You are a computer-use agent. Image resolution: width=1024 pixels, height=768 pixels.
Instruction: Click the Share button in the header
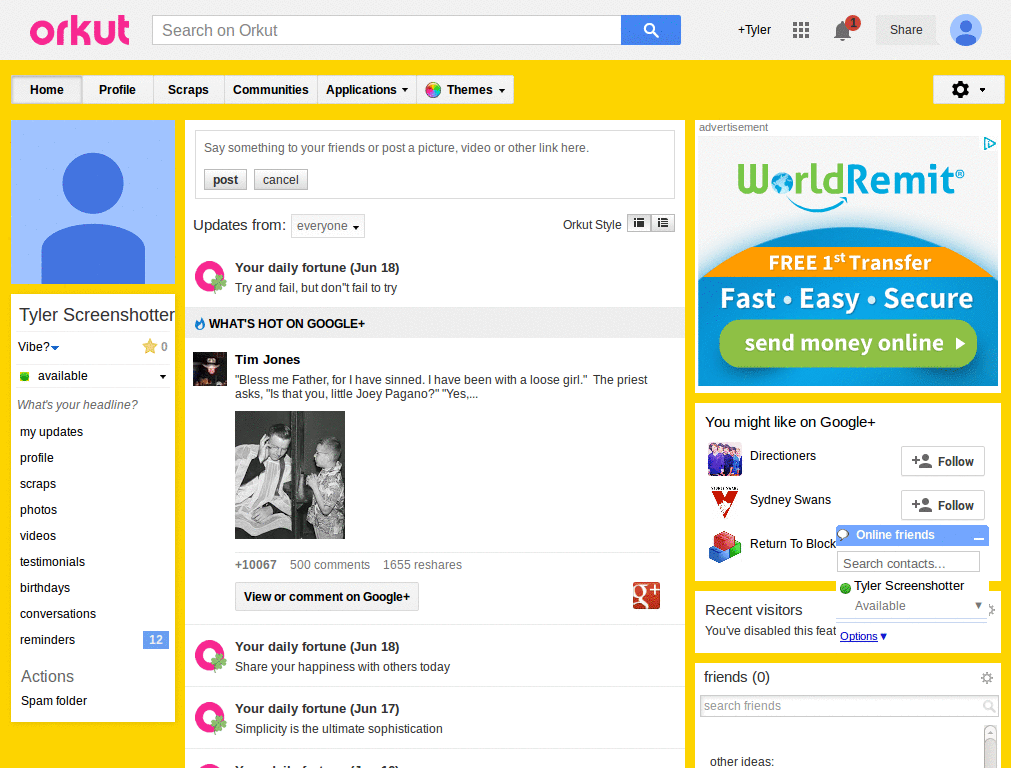(x=906, y=30)
